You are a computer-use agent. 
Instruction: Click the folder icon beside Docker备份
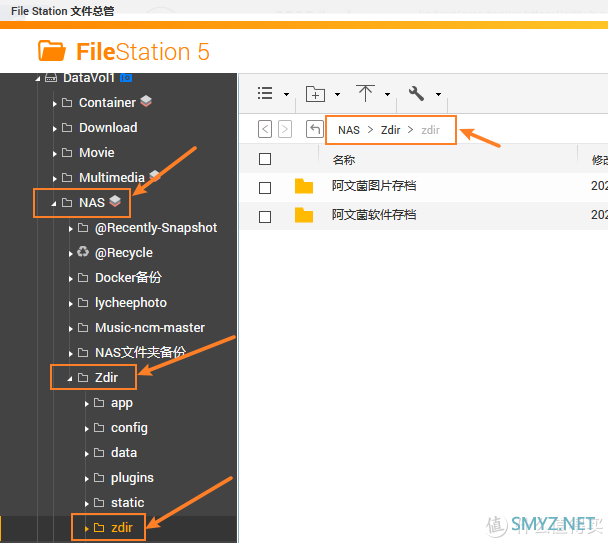83,278
